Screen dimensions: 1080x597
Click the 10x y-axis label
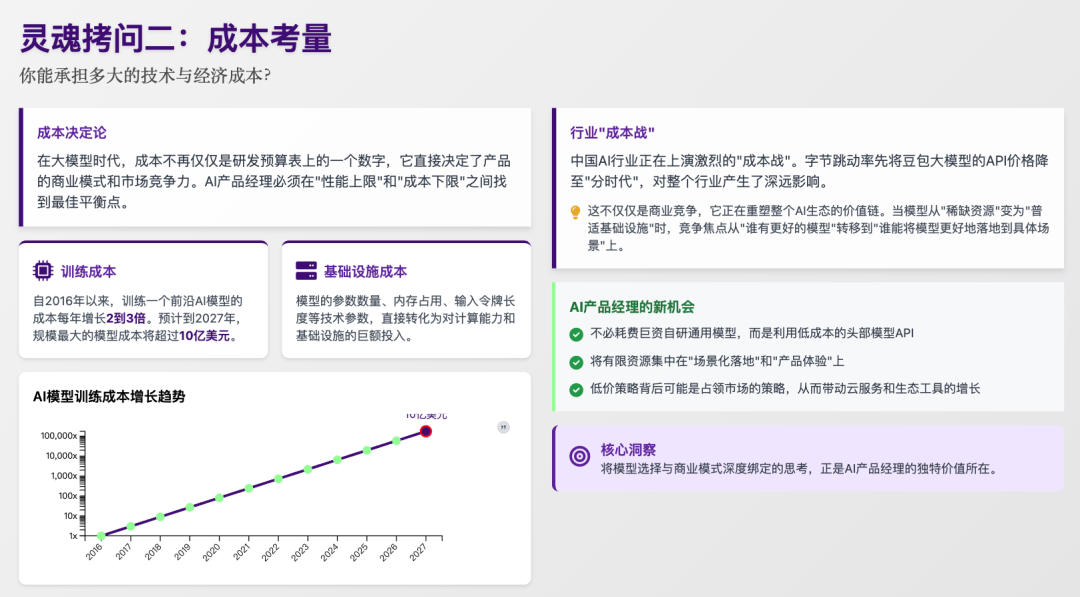coord(70,516)
